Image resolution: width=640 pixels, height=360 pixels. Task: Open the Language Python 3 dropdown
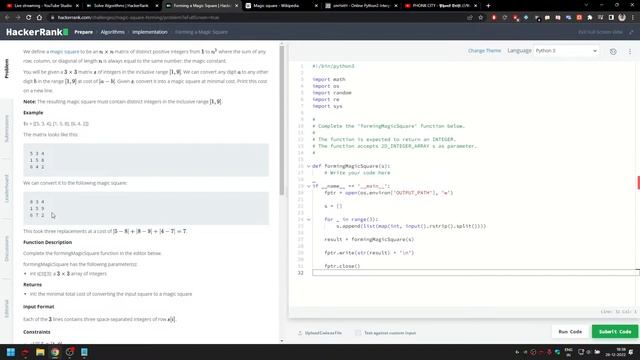point(566,51)
